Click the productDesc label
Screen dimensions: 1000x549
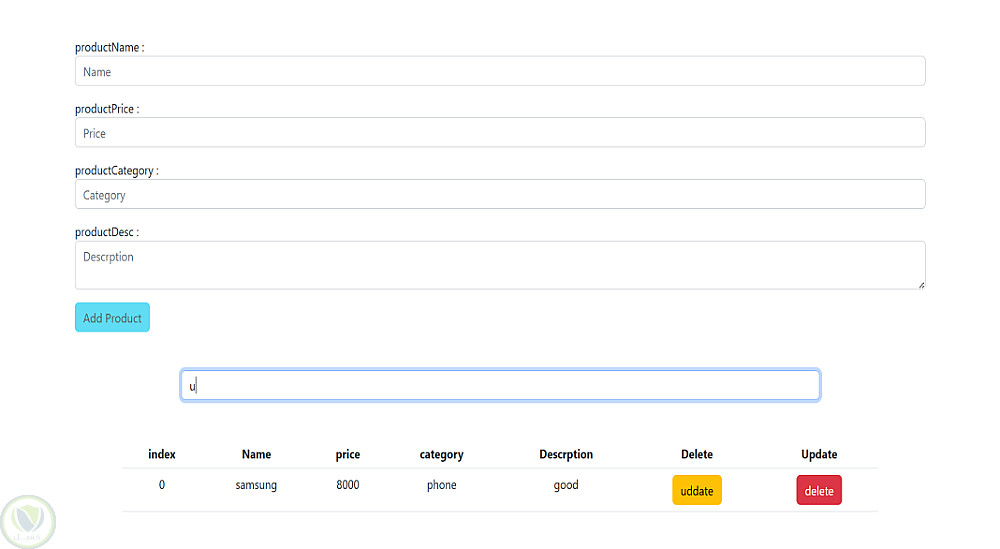106,232
